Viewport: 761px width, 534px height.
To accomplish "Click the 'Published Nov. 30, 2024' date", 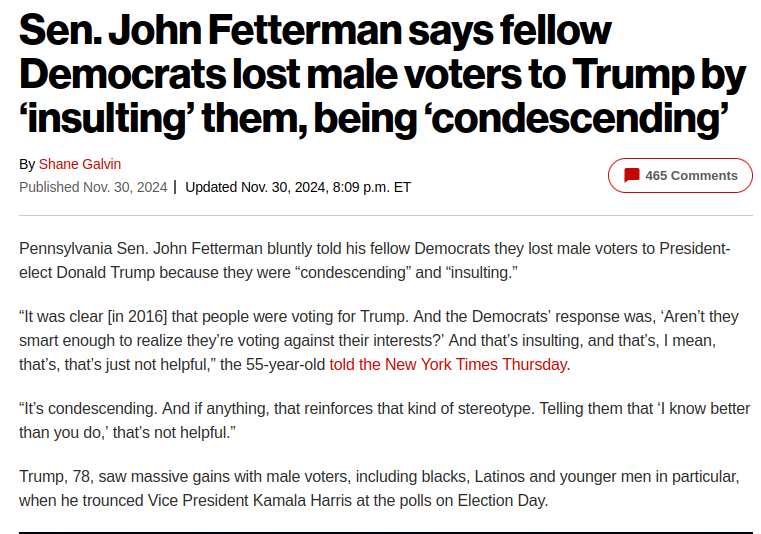I will point(93,187).
